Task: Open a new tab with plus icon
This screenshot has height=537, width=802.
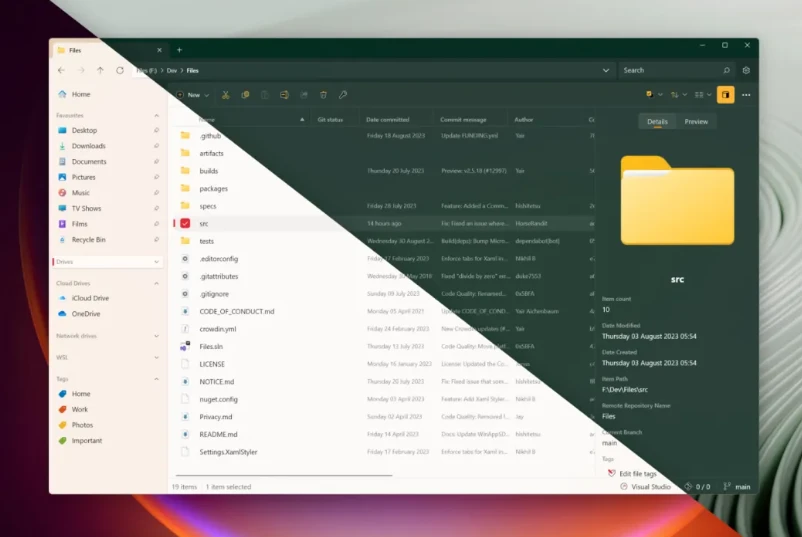Action: click(x=179, y=50)
